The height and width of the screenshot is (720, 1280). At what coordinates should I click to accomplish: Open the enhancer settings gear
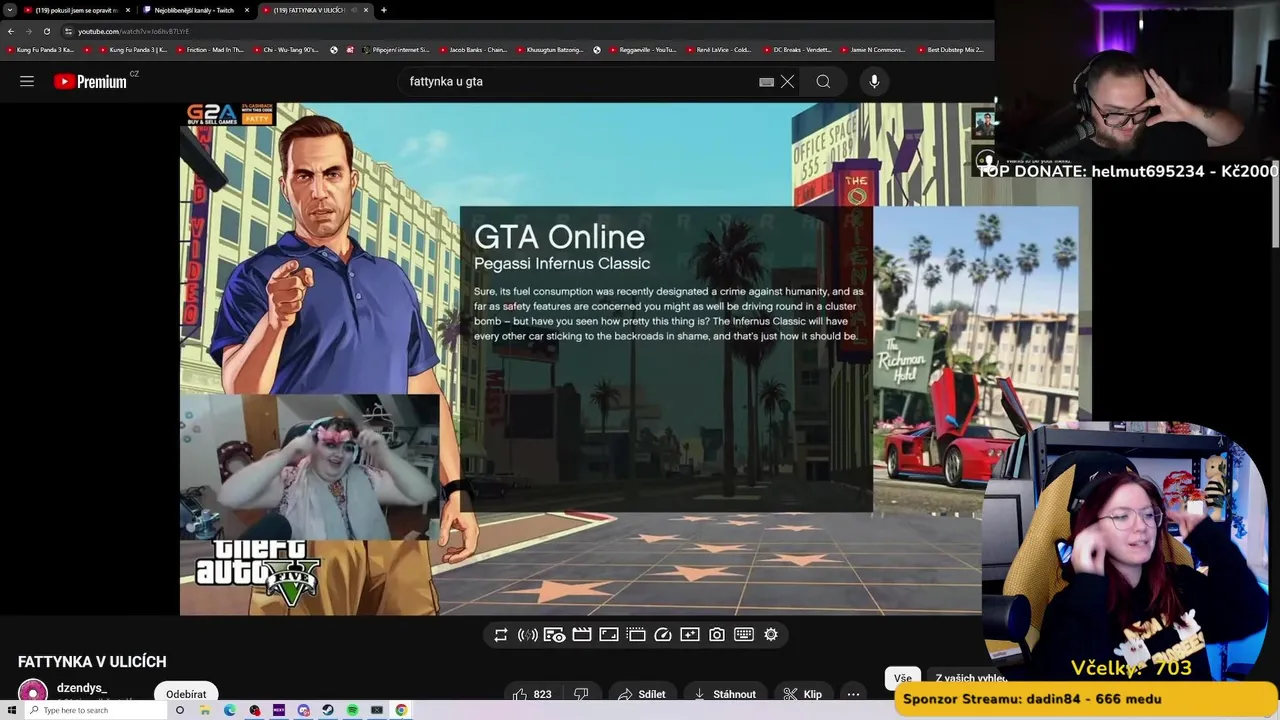coord(771,634)
